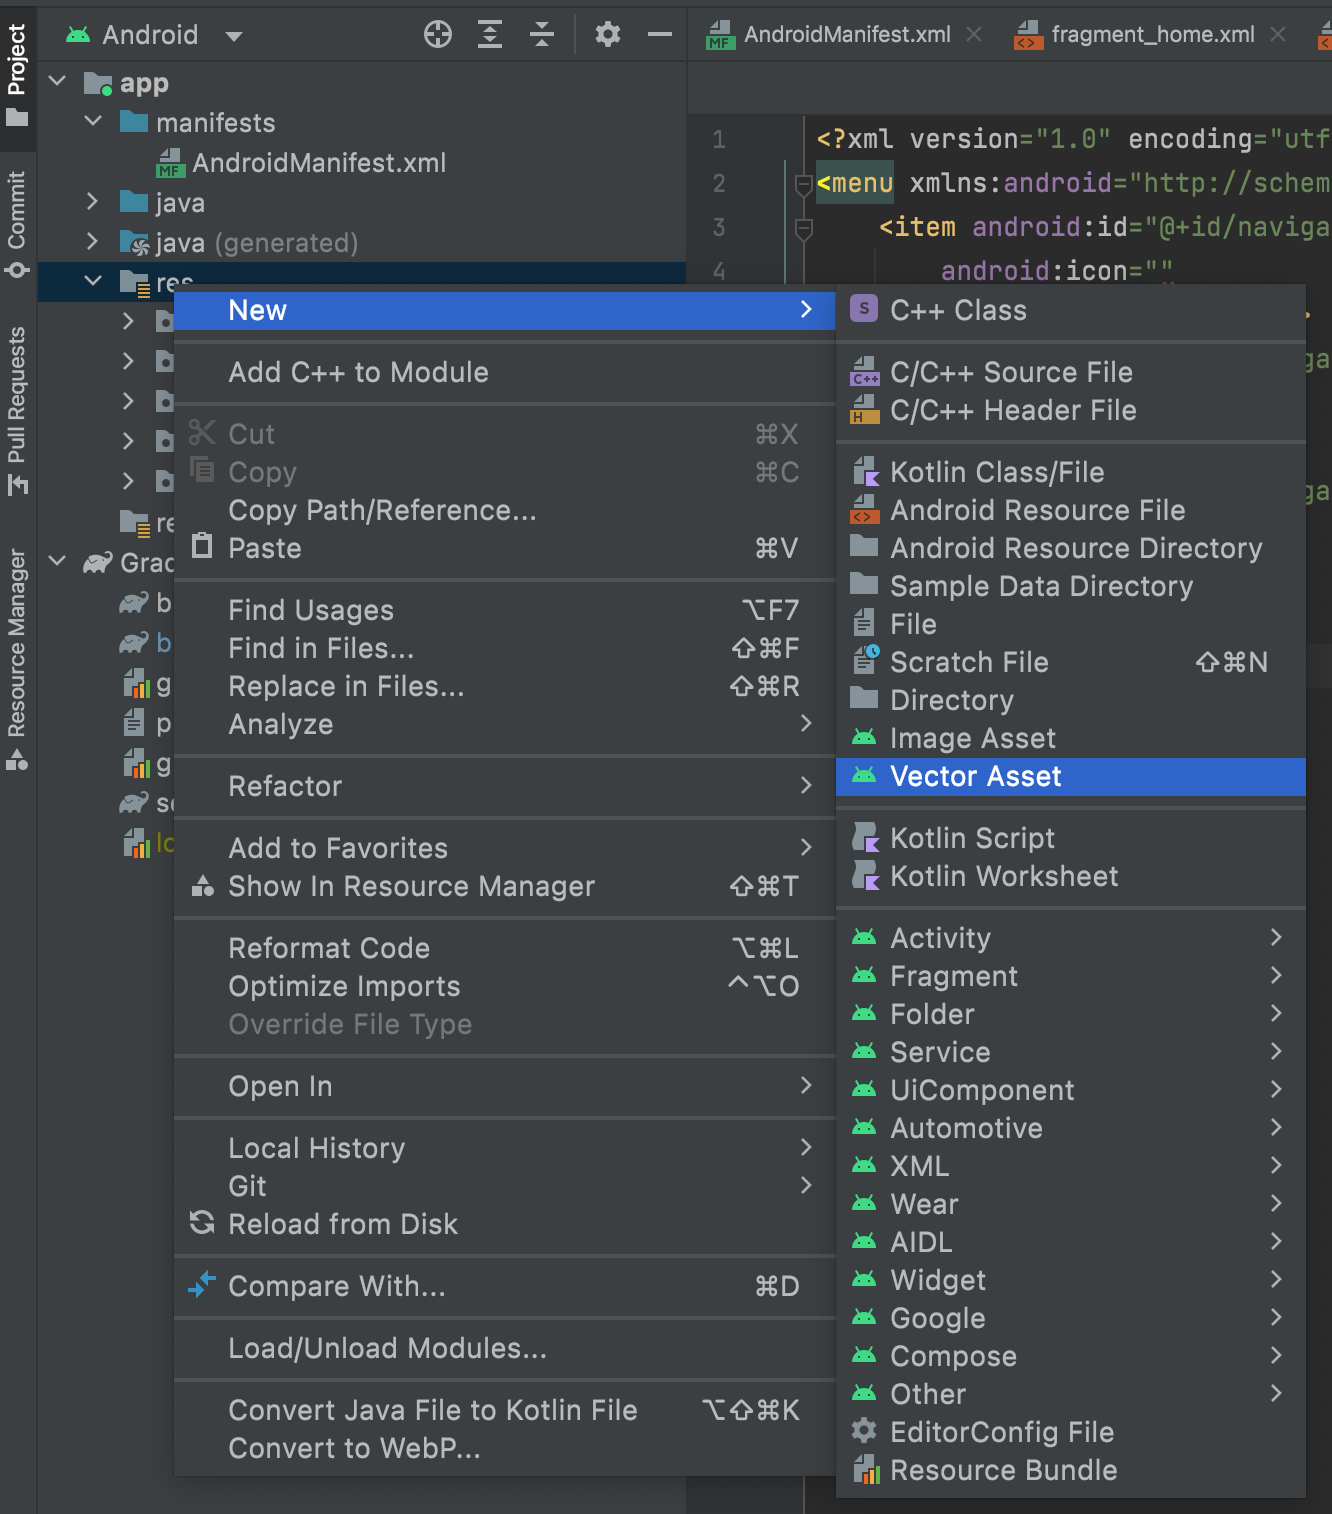Create a new C/C++ Header File
Viewport: 1332px width, 1514px height.
(1071, 411)
